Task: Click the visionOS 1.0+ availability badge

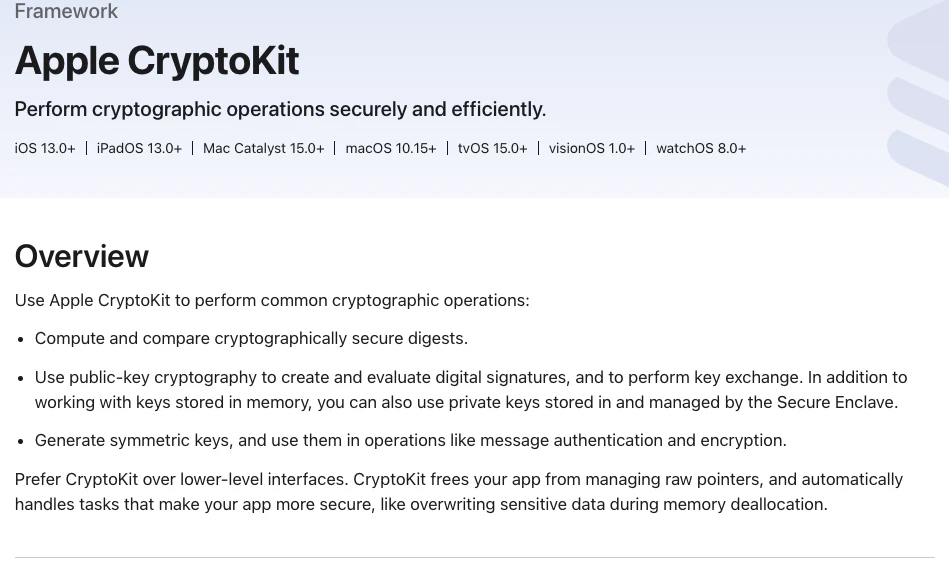Action: pos(591,148)
